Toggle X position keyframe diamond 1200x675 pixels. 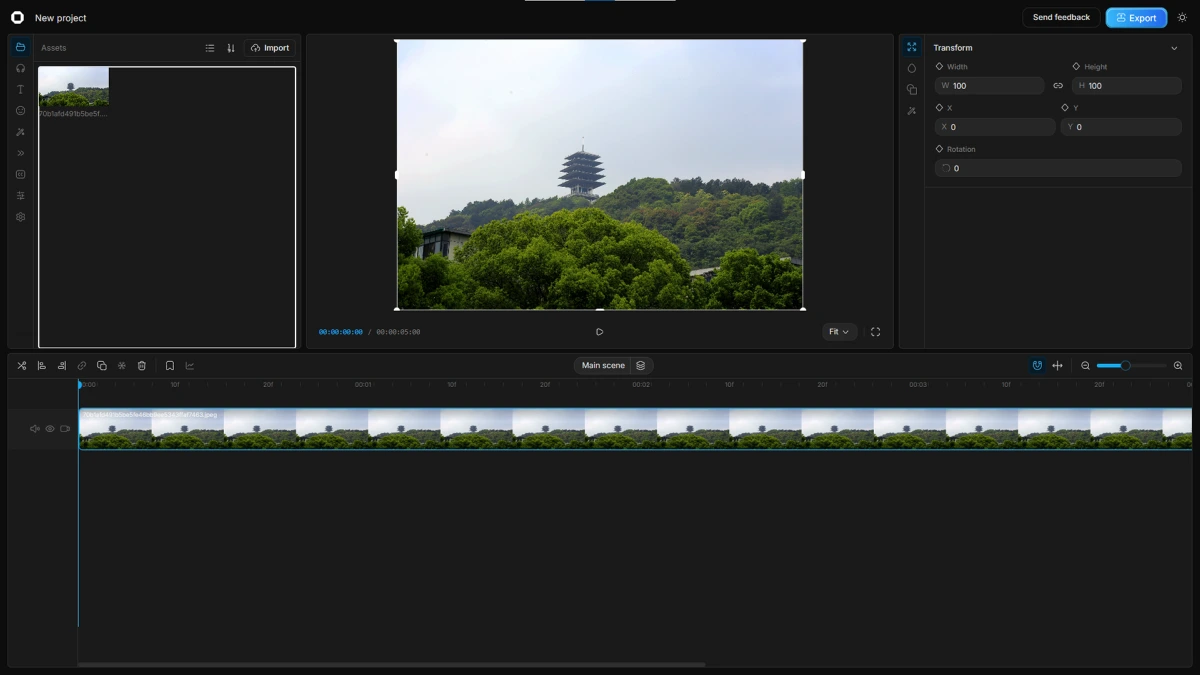pyautogui.click(x=939, y=107)
